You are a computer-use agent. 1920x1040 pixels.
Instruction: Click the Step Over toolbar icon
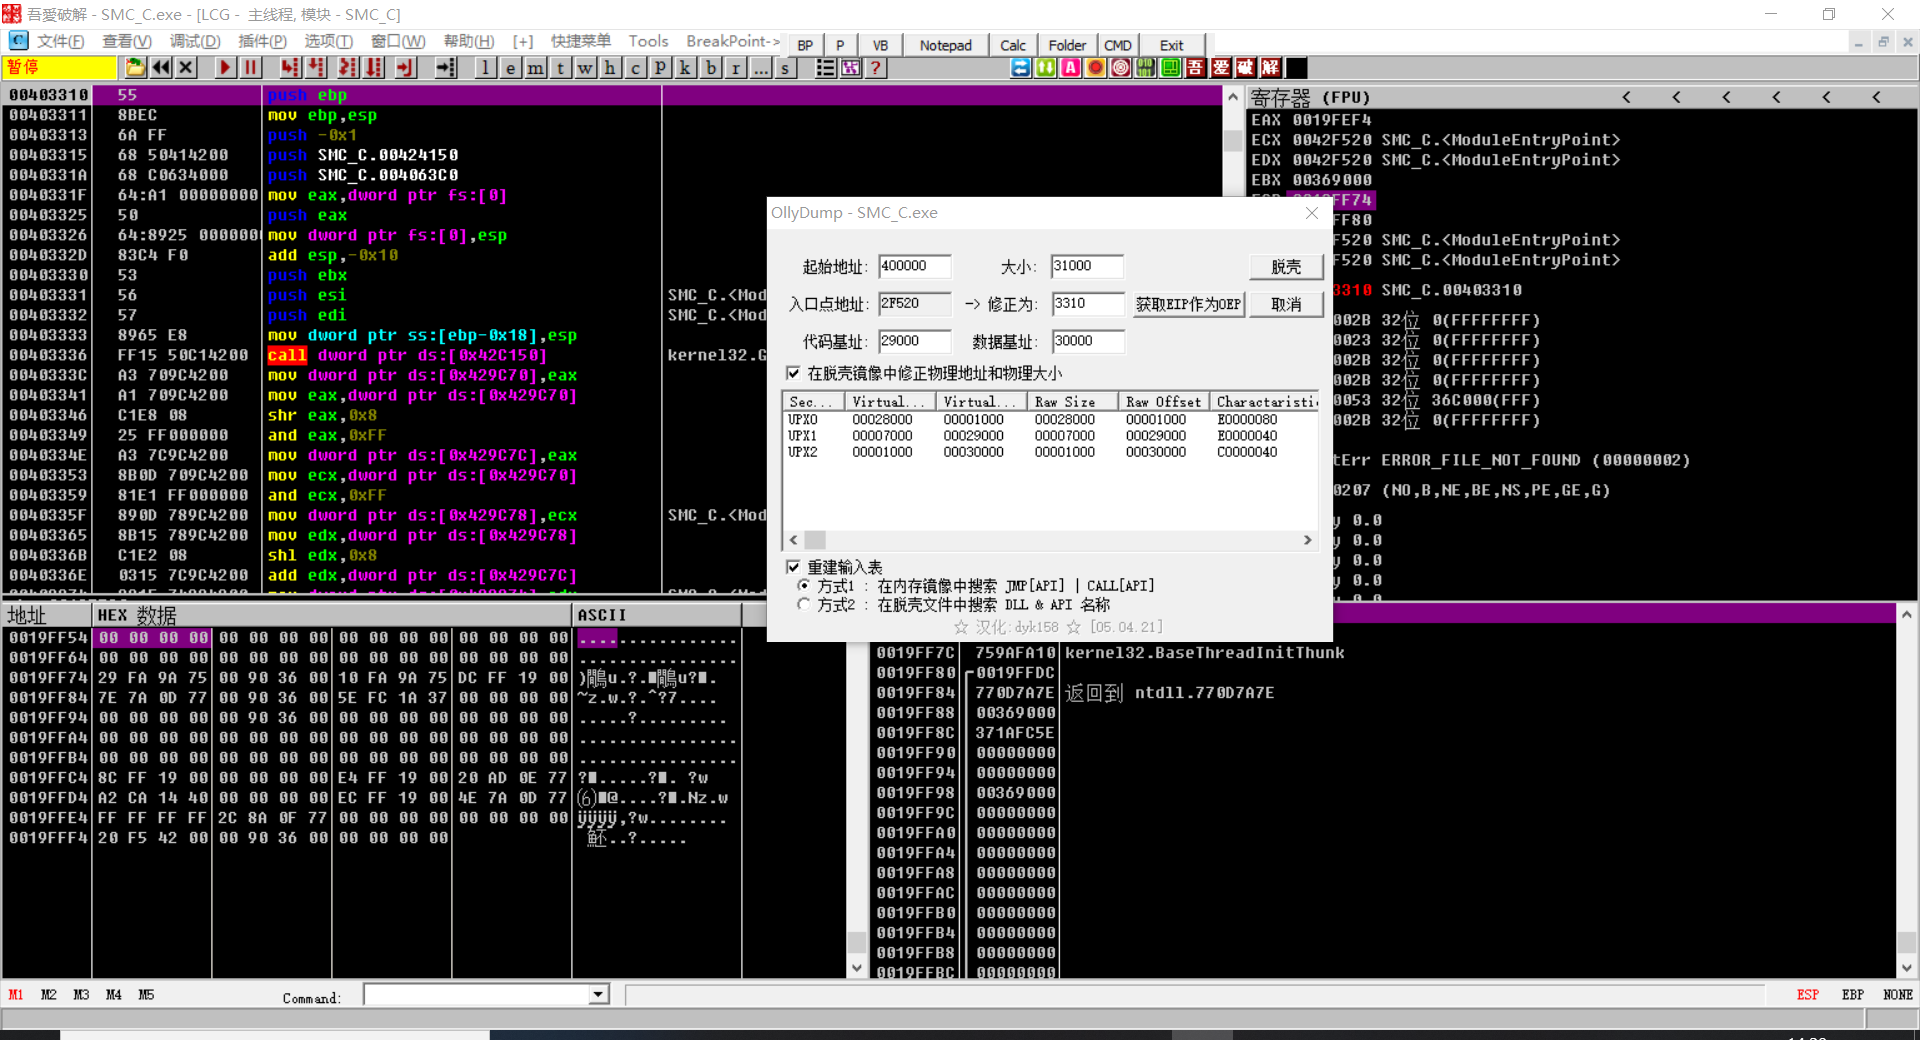pyautogui.click(x=316, y=68)
